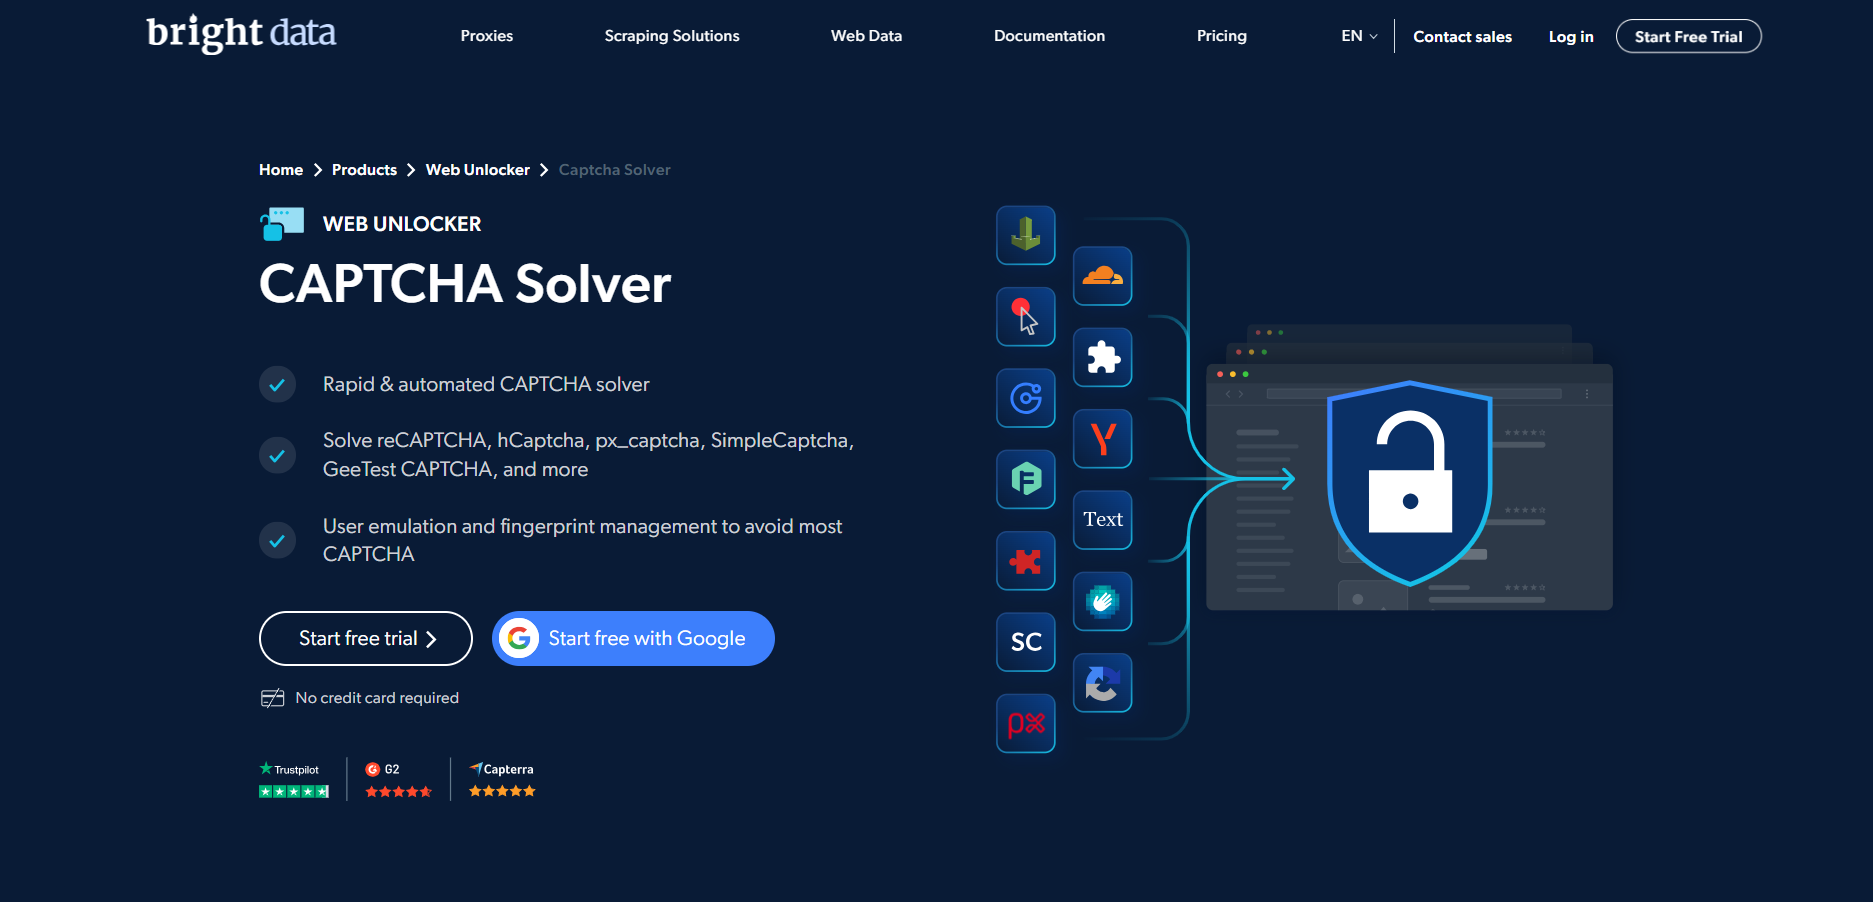The height and width of the screenshot is (902, 1873).
Task: Click the px_captcha PerimeterX icon
Action: click(1026, 723)
